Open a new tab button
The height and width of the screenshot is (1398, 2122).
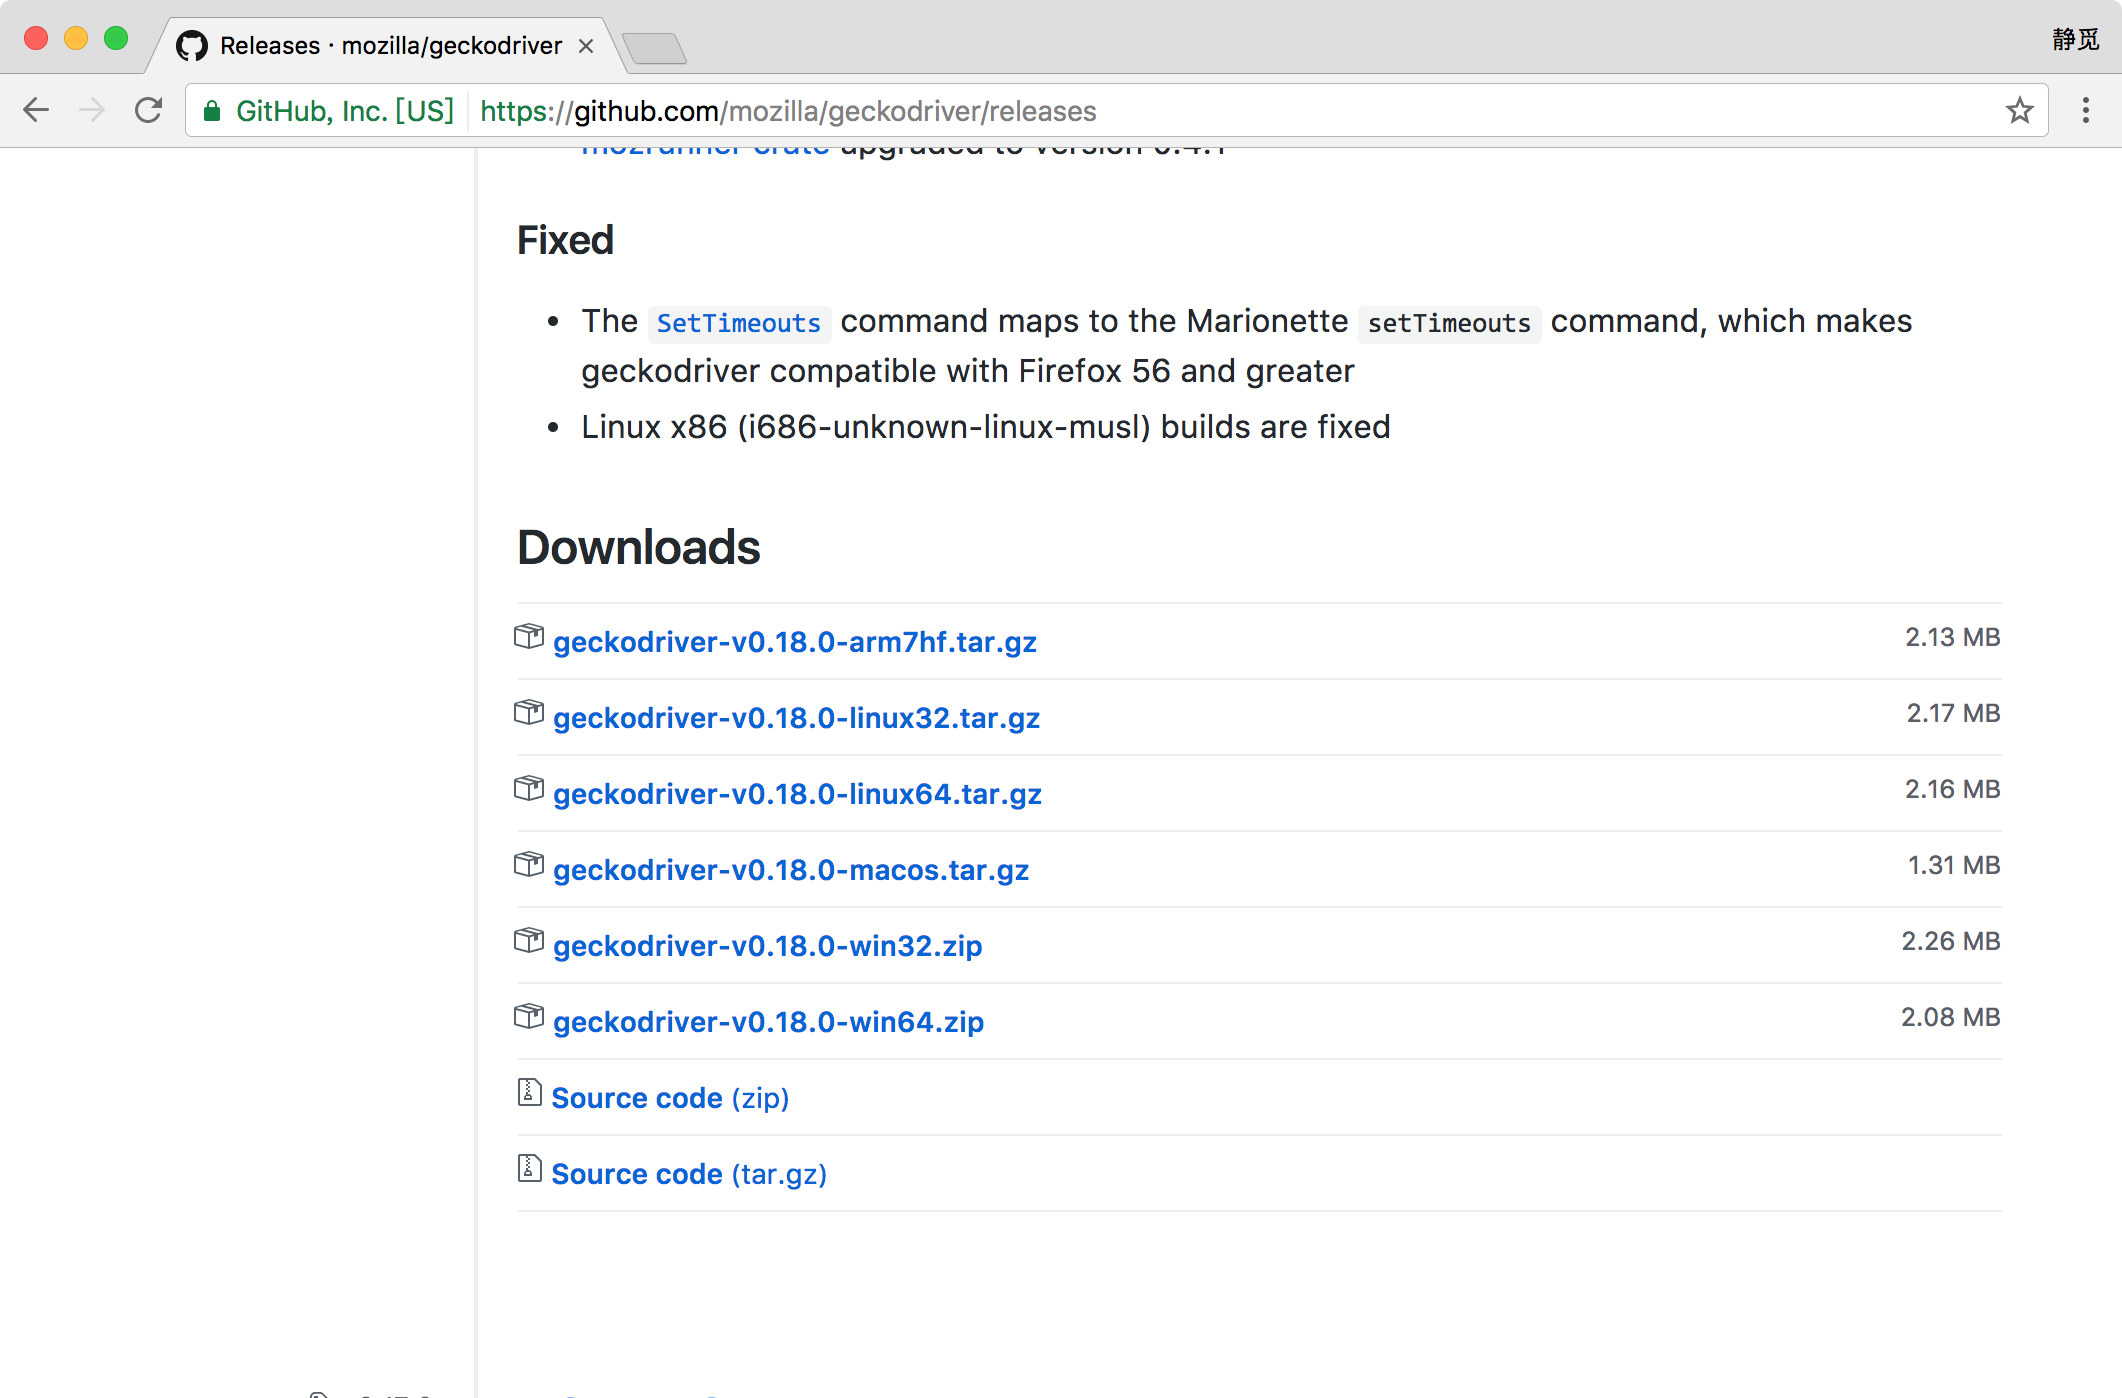[654, 48]
